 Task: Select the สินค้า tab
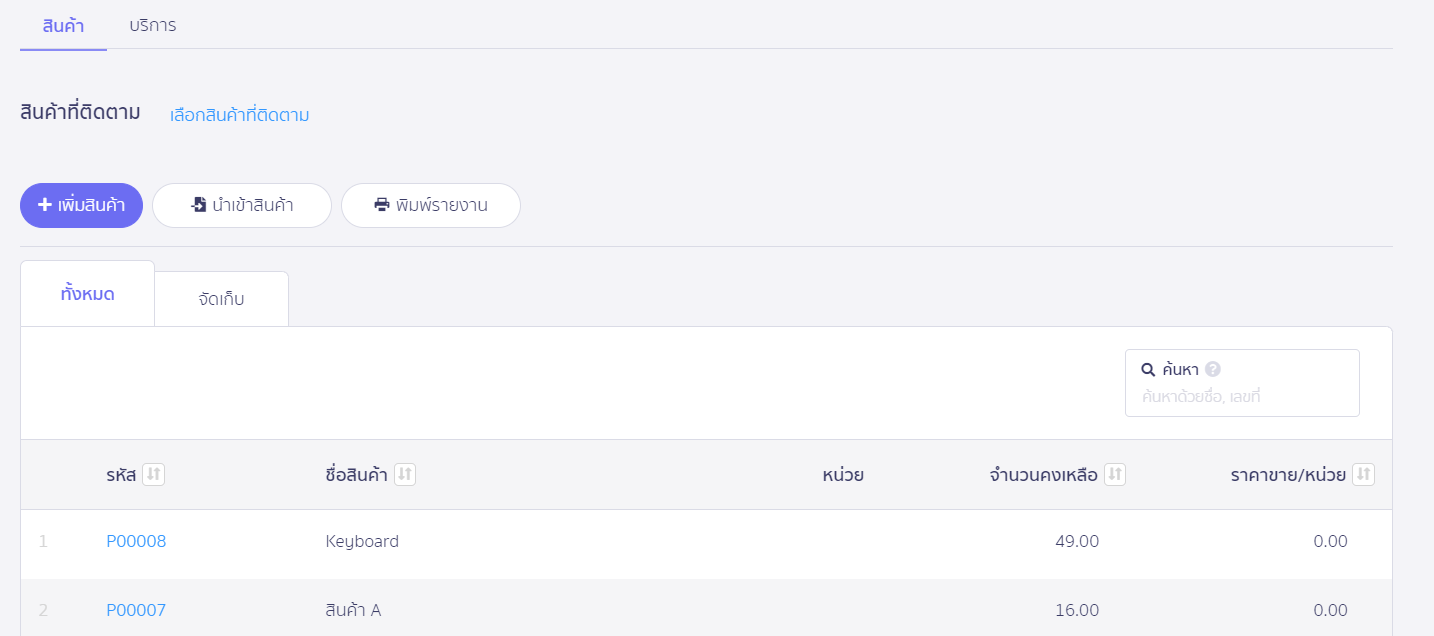click(63, 25)
